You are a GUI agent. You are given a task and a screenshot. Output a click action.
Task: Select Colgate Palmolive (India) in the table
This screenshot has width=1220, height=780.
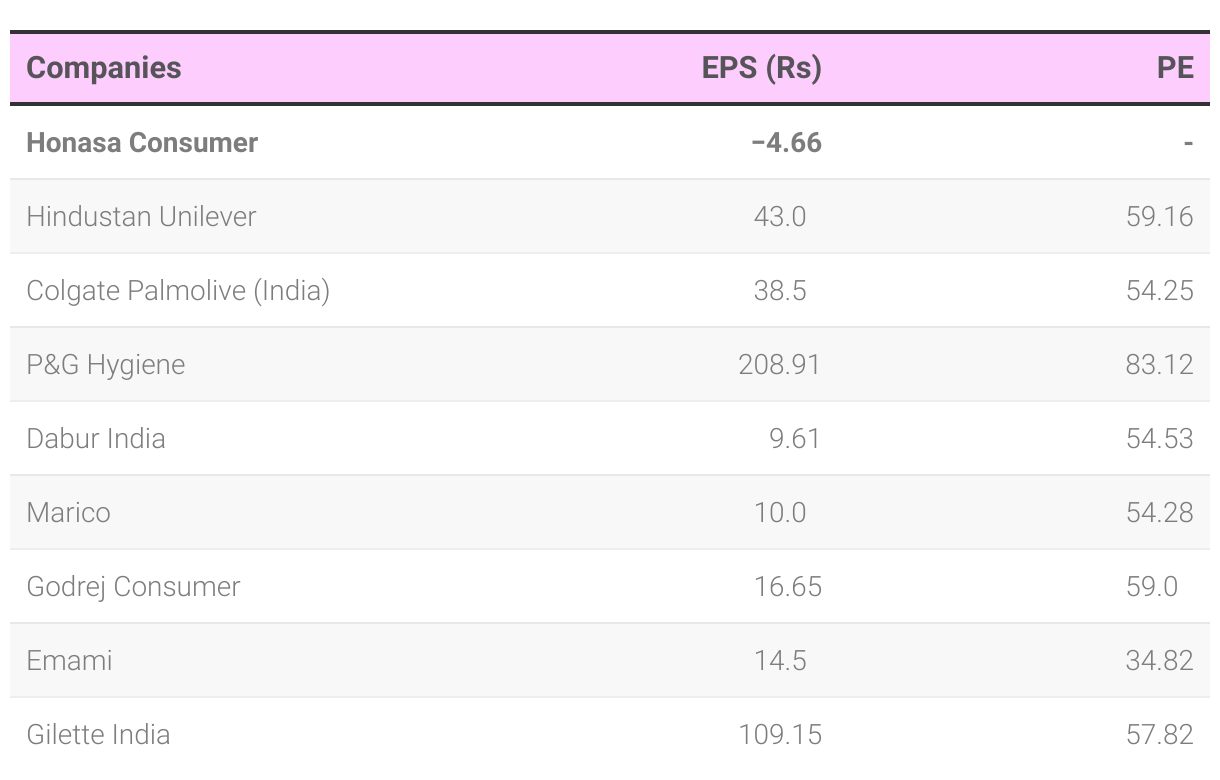point(178,291)
